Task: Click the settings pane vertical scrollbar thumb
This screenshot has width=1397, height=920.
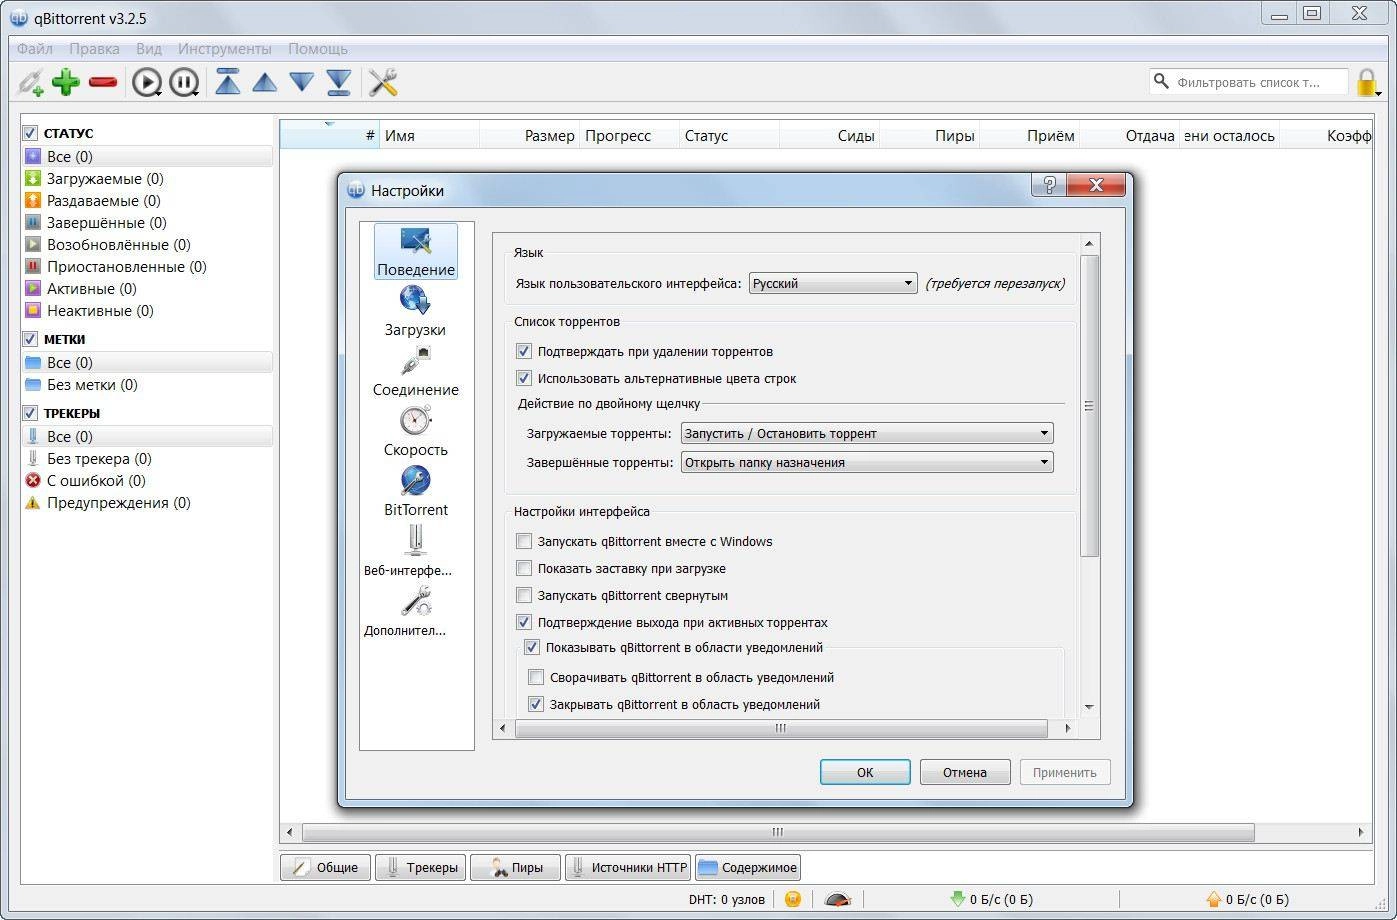Action: point(1089,405)
